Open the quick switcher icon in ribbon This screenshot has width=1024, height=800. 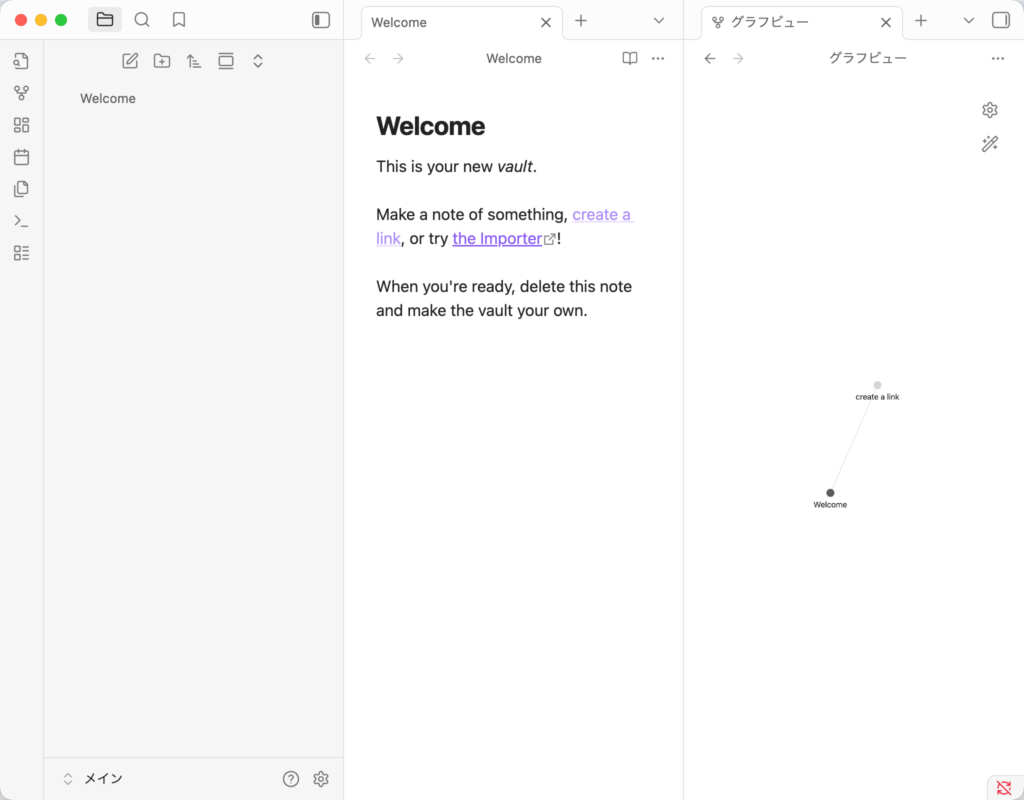click(21, 61)
